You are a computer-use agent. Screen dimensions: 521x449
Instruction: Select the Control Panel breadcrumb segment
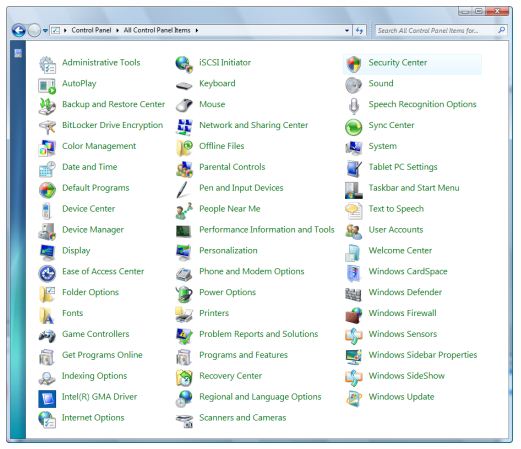[91, 30]
